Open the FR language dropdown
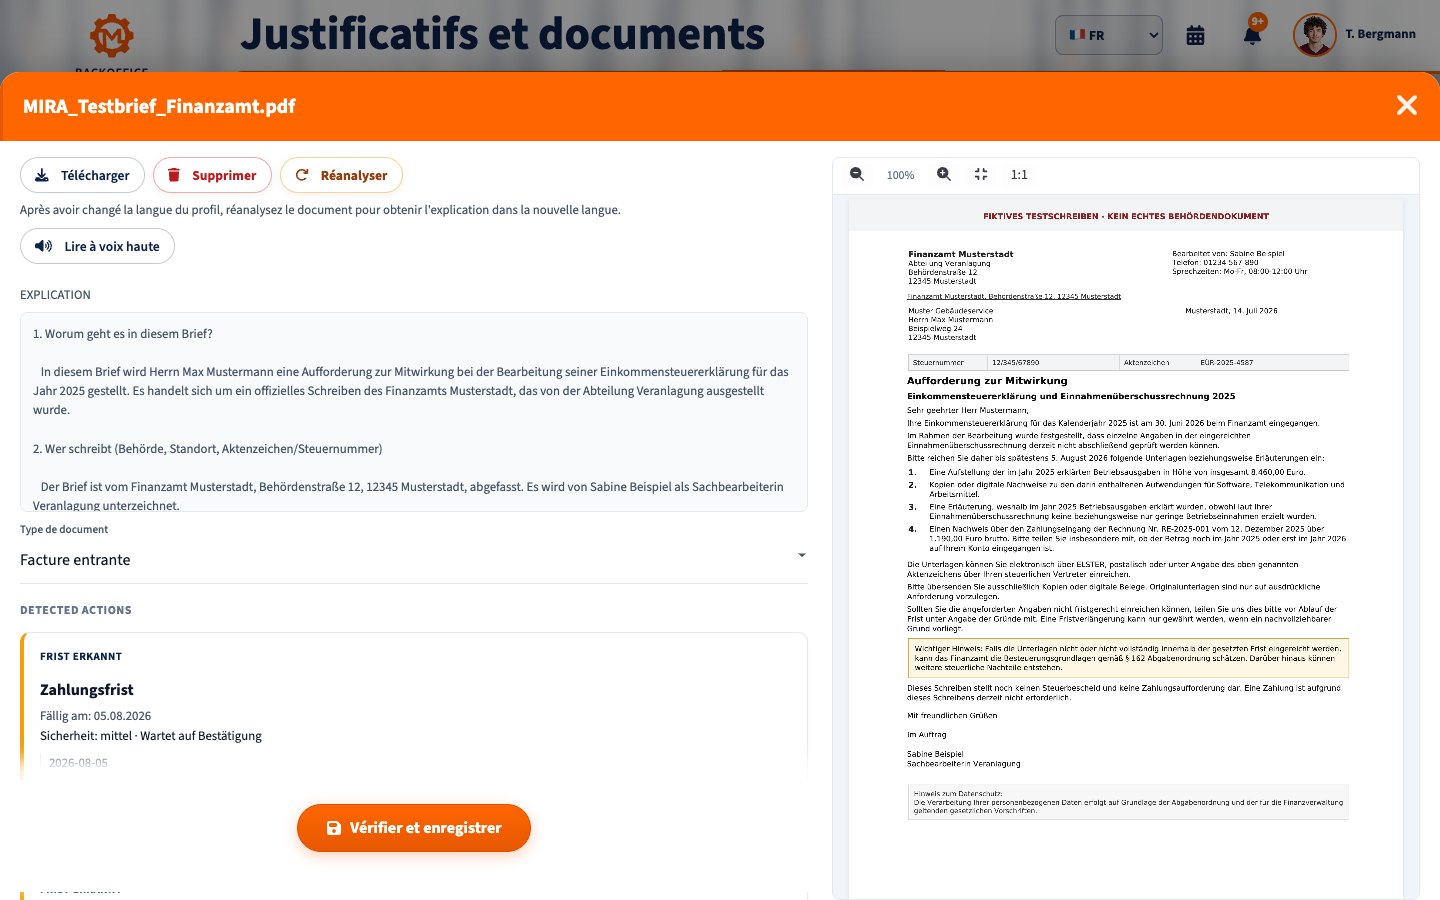Viewport: 1440px width, 900px height. (1109, 35)
